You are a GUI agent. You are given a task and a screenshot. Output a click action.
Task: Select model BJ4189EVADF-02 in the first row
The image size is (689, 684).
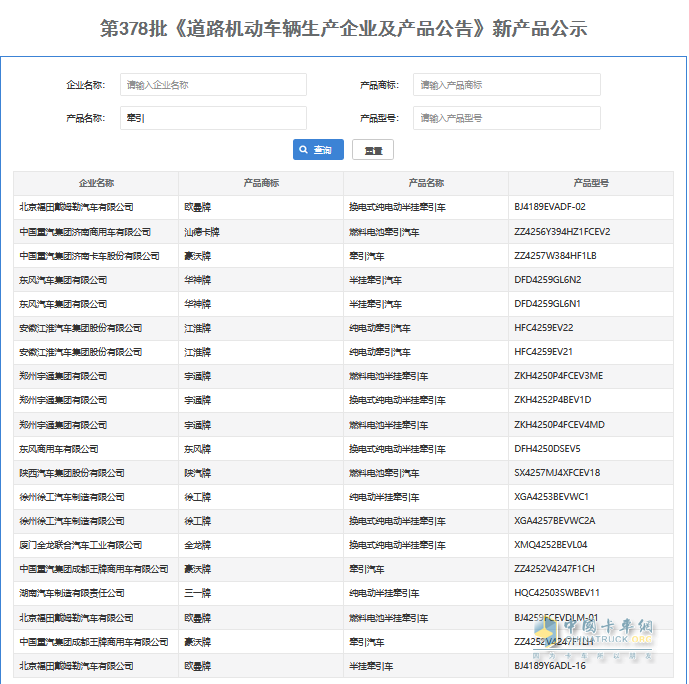click(564, 208)
